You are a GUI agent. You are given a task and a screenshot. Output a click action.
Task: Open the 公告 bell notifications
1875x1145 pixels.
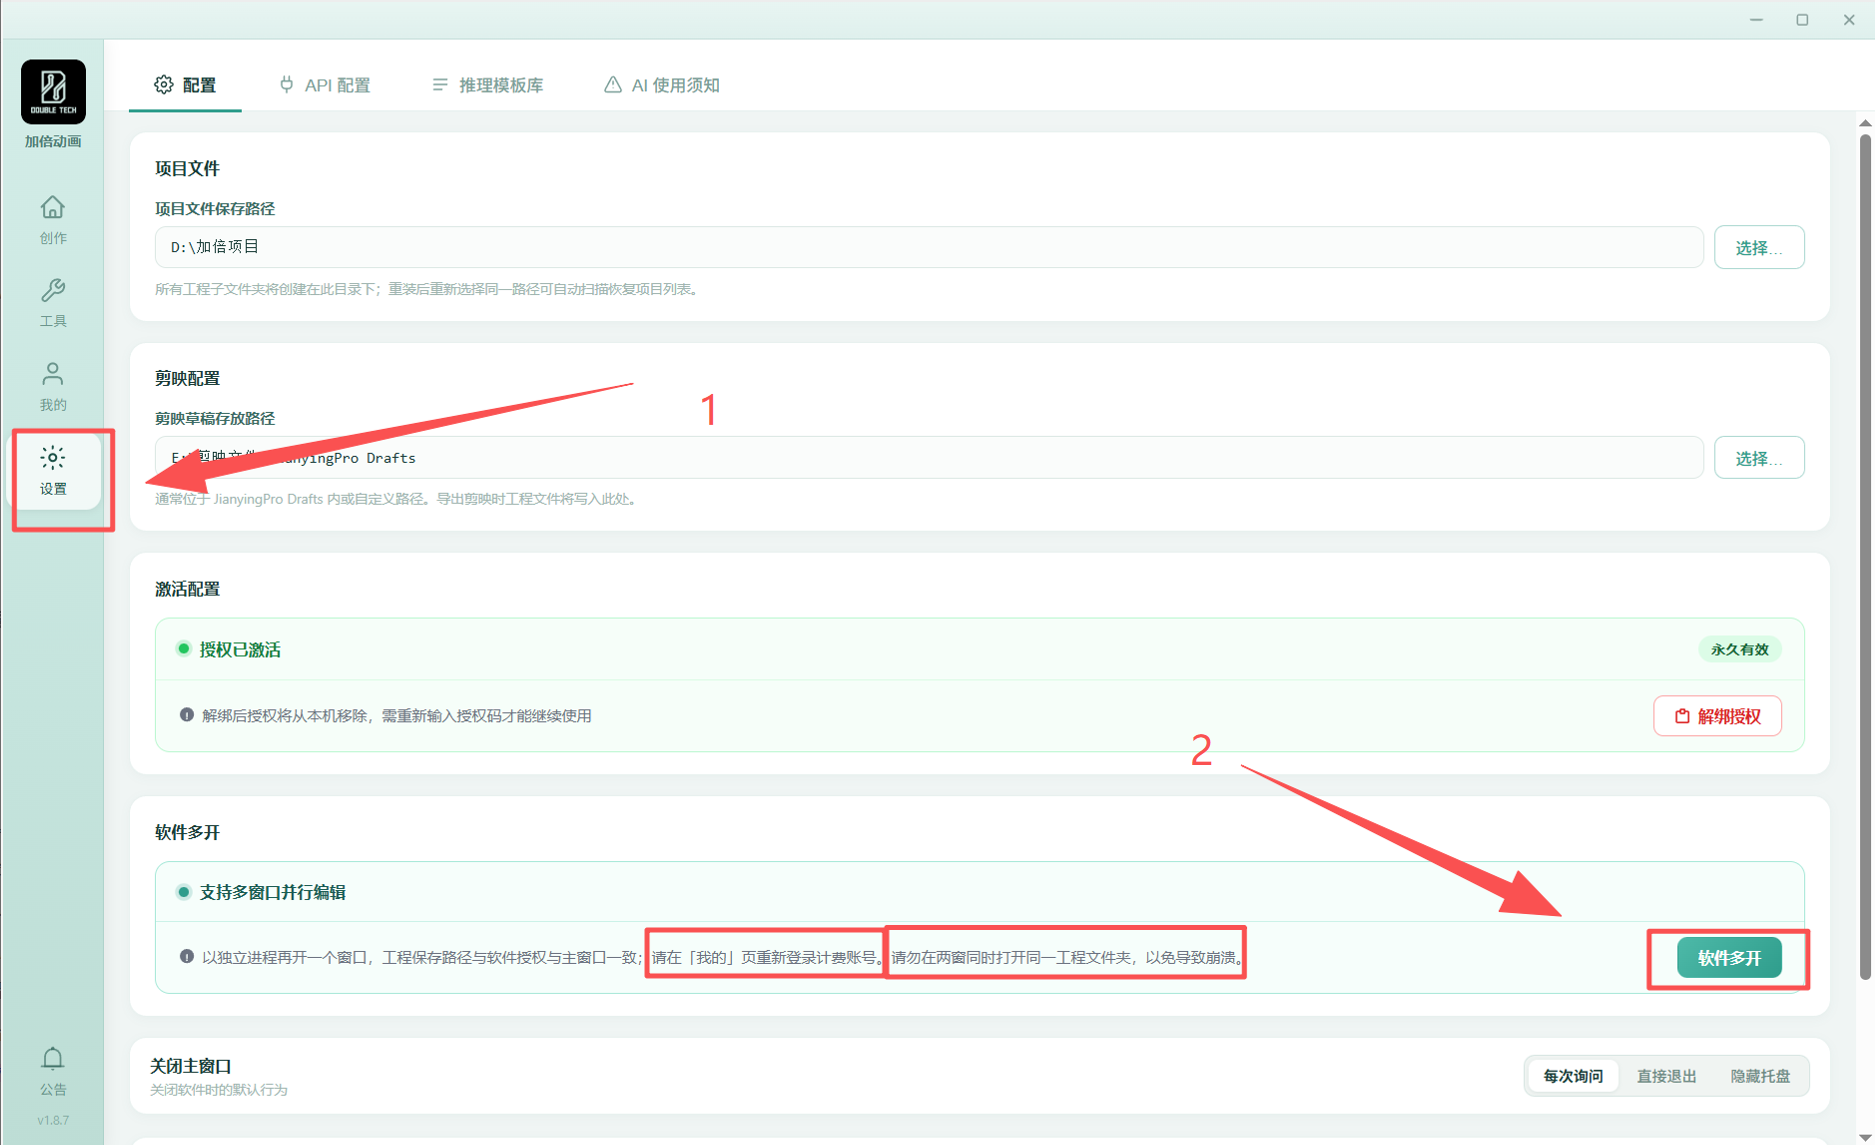point(53,1071)
